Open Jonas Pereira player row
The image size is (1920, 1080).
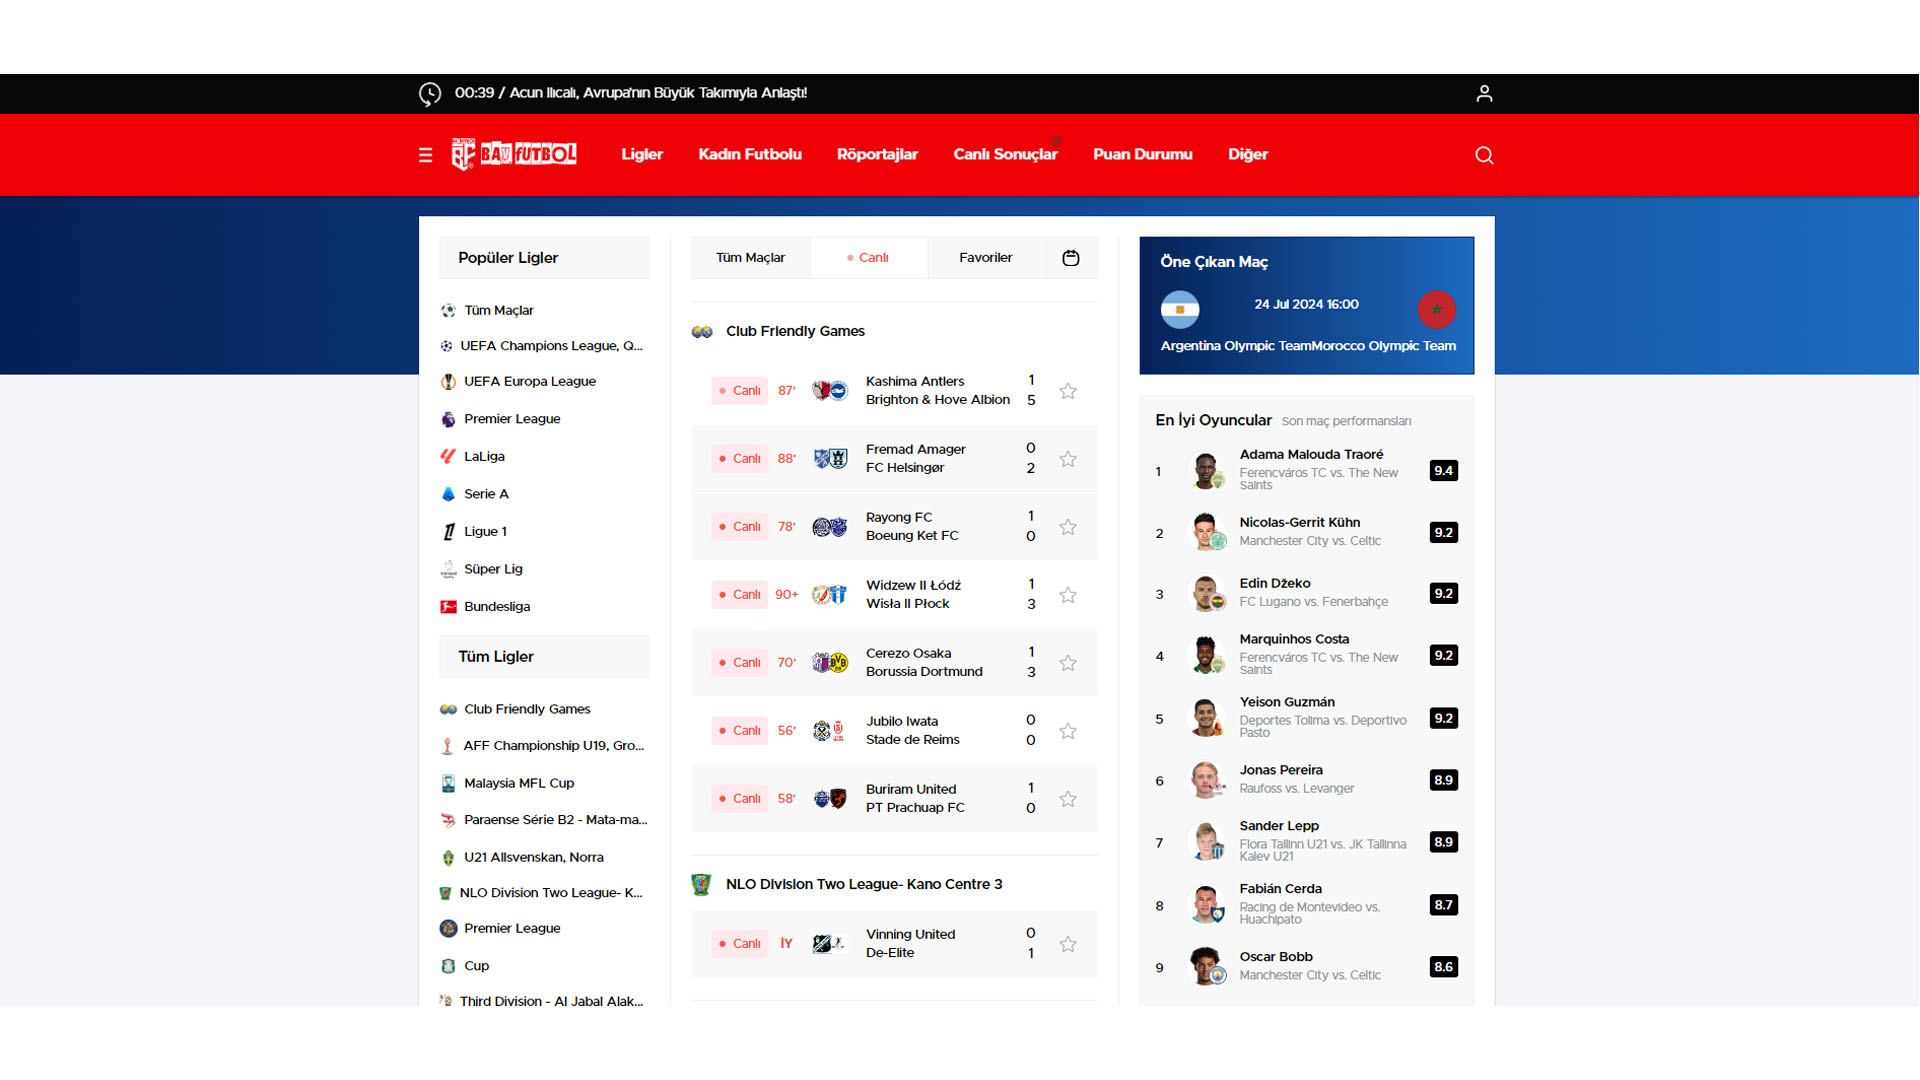coord(1306,781)
